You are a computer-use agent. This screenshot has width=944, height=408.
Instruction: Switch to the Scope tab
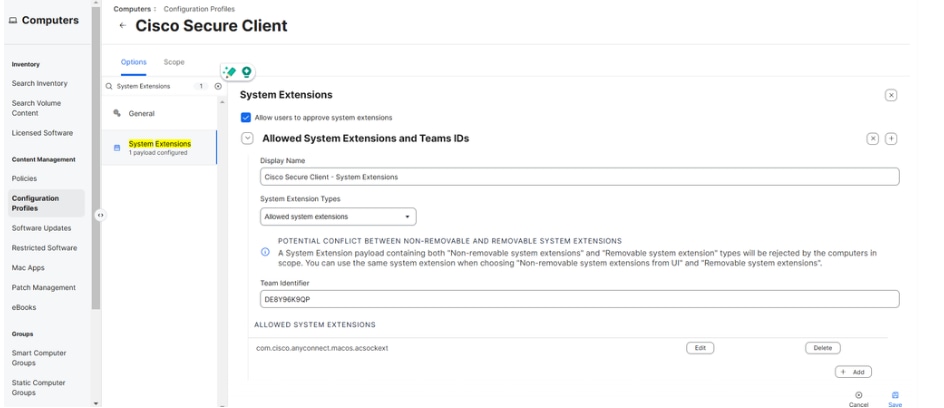coord(188,62)
